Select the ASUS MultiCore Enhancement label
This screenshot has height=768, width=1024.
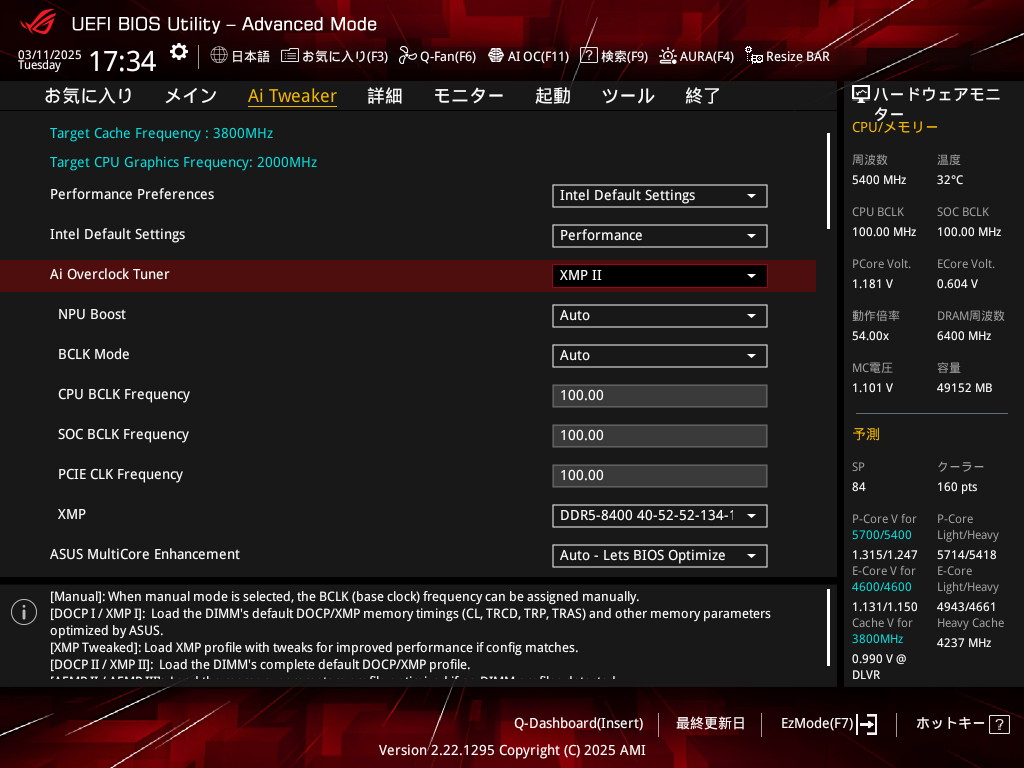coord(145,554)
